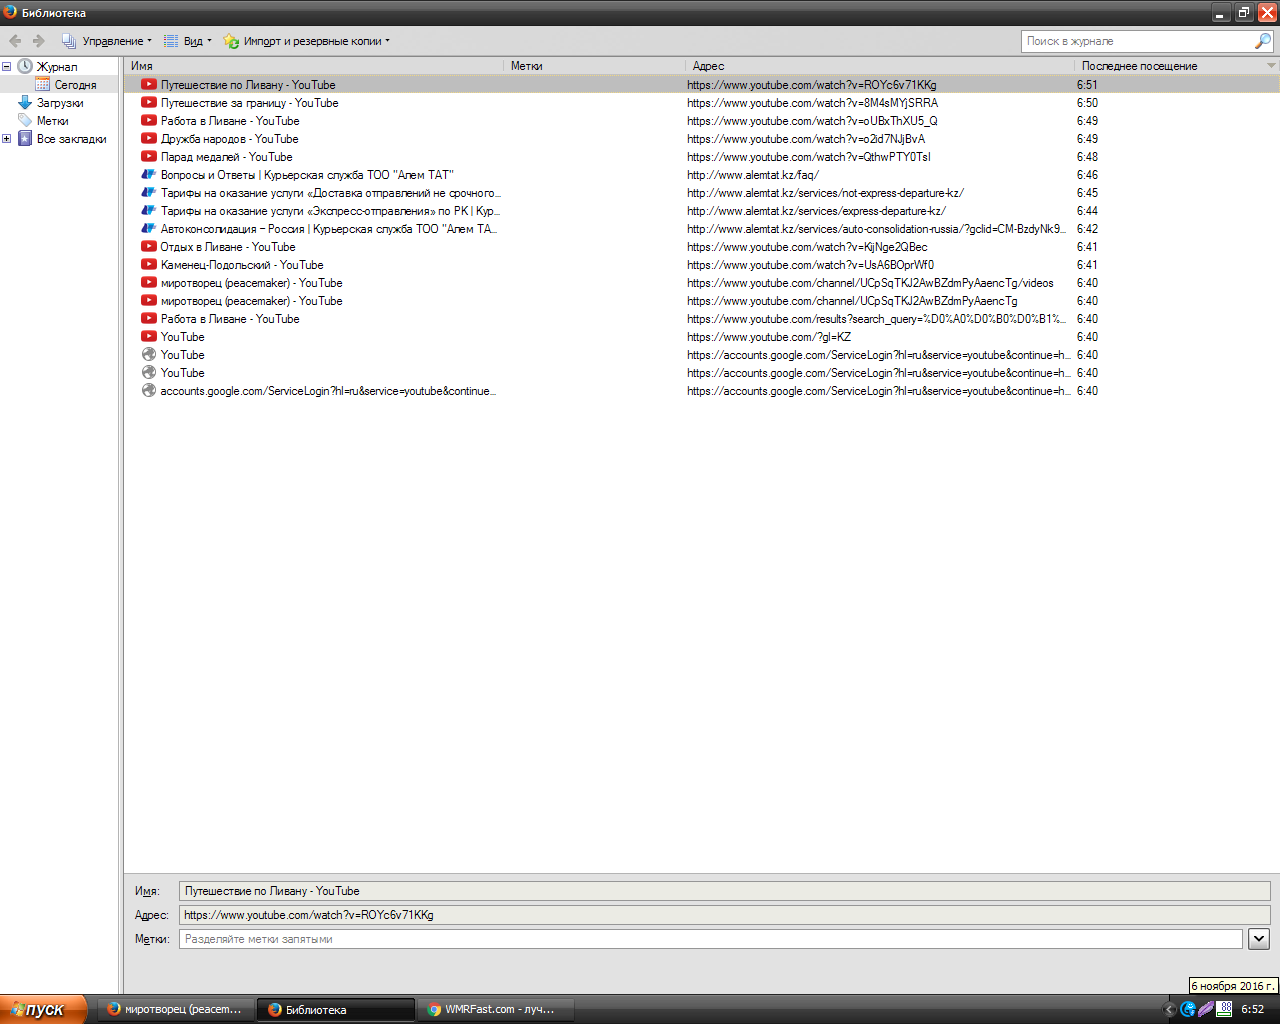Select the URL containing results?search_query
Viewport: 1280px width, 1024px height.
[877, 319]
